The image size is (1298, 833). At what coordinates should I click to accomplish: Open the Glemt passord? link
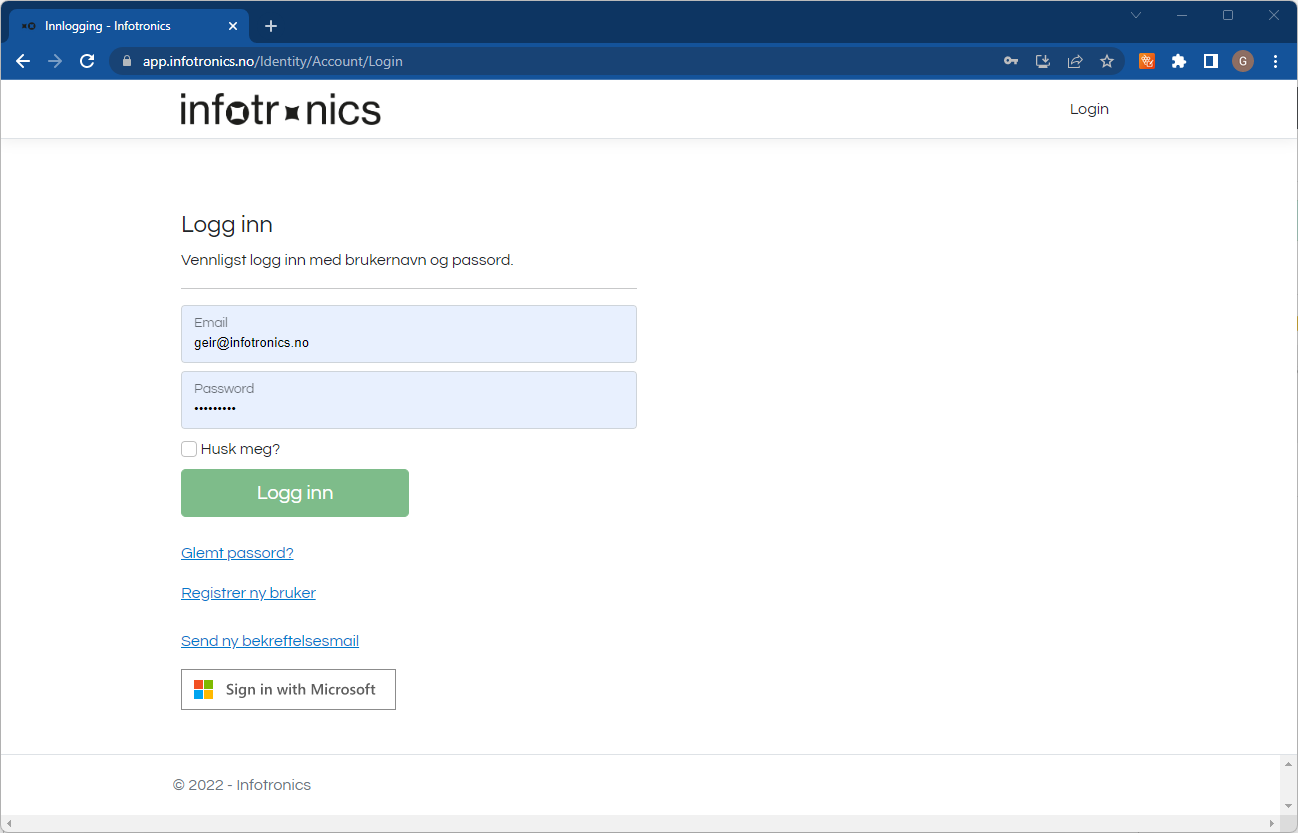tap(237, 553)
